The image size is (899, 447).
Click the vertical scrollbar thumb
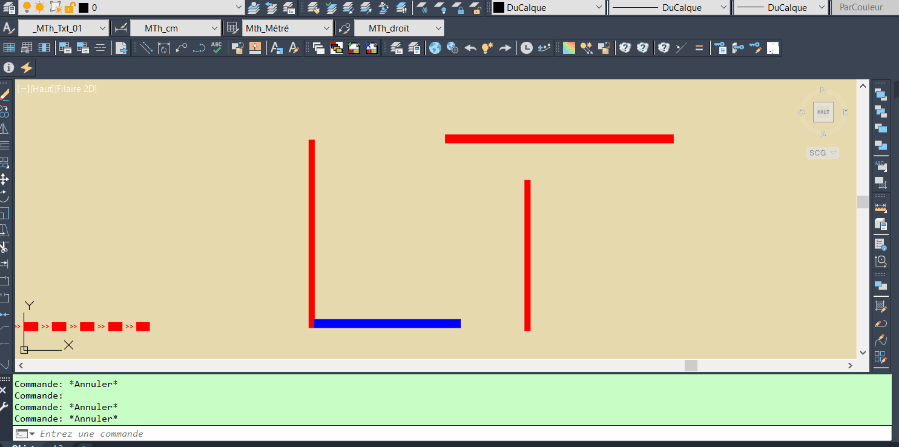tap(862, 202)
